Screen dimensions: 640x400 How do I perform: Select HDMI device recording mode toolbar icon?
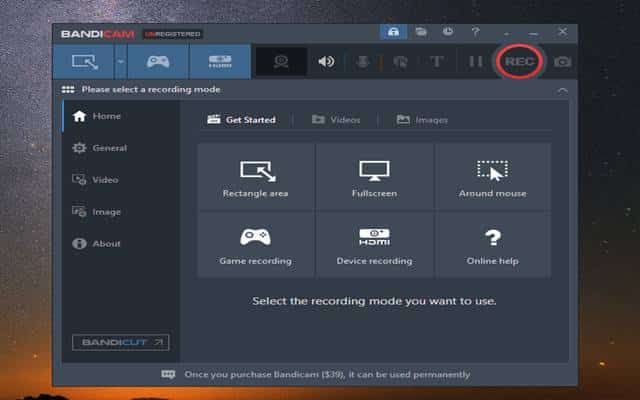pos(220,62)
